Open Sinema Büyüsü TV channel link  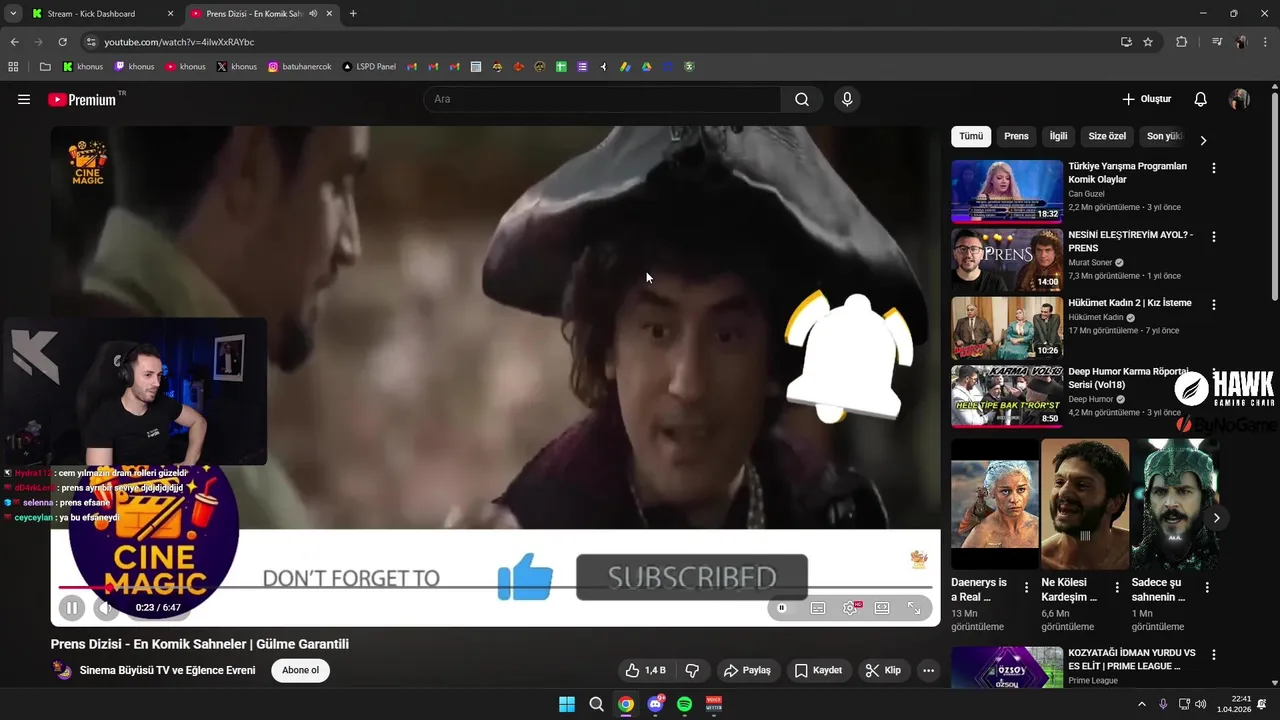(167, 670)
